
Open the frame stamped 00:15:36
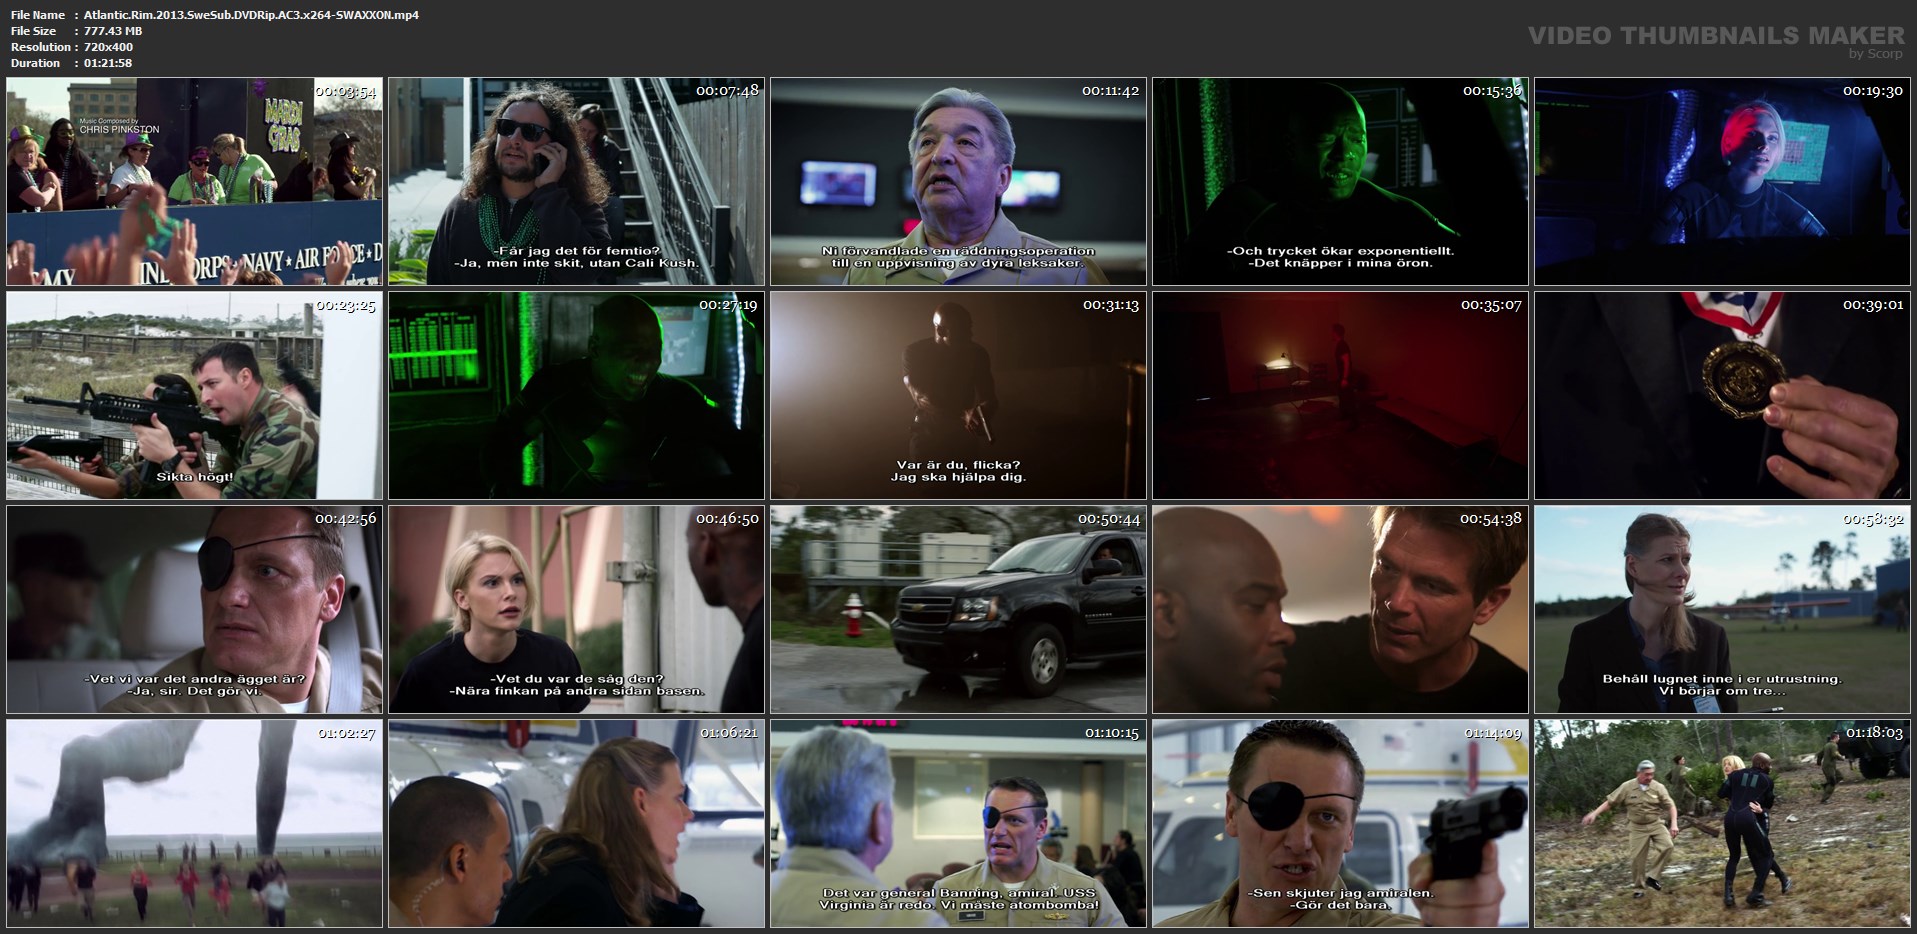pyautogui.click(x=1340, y=181)
